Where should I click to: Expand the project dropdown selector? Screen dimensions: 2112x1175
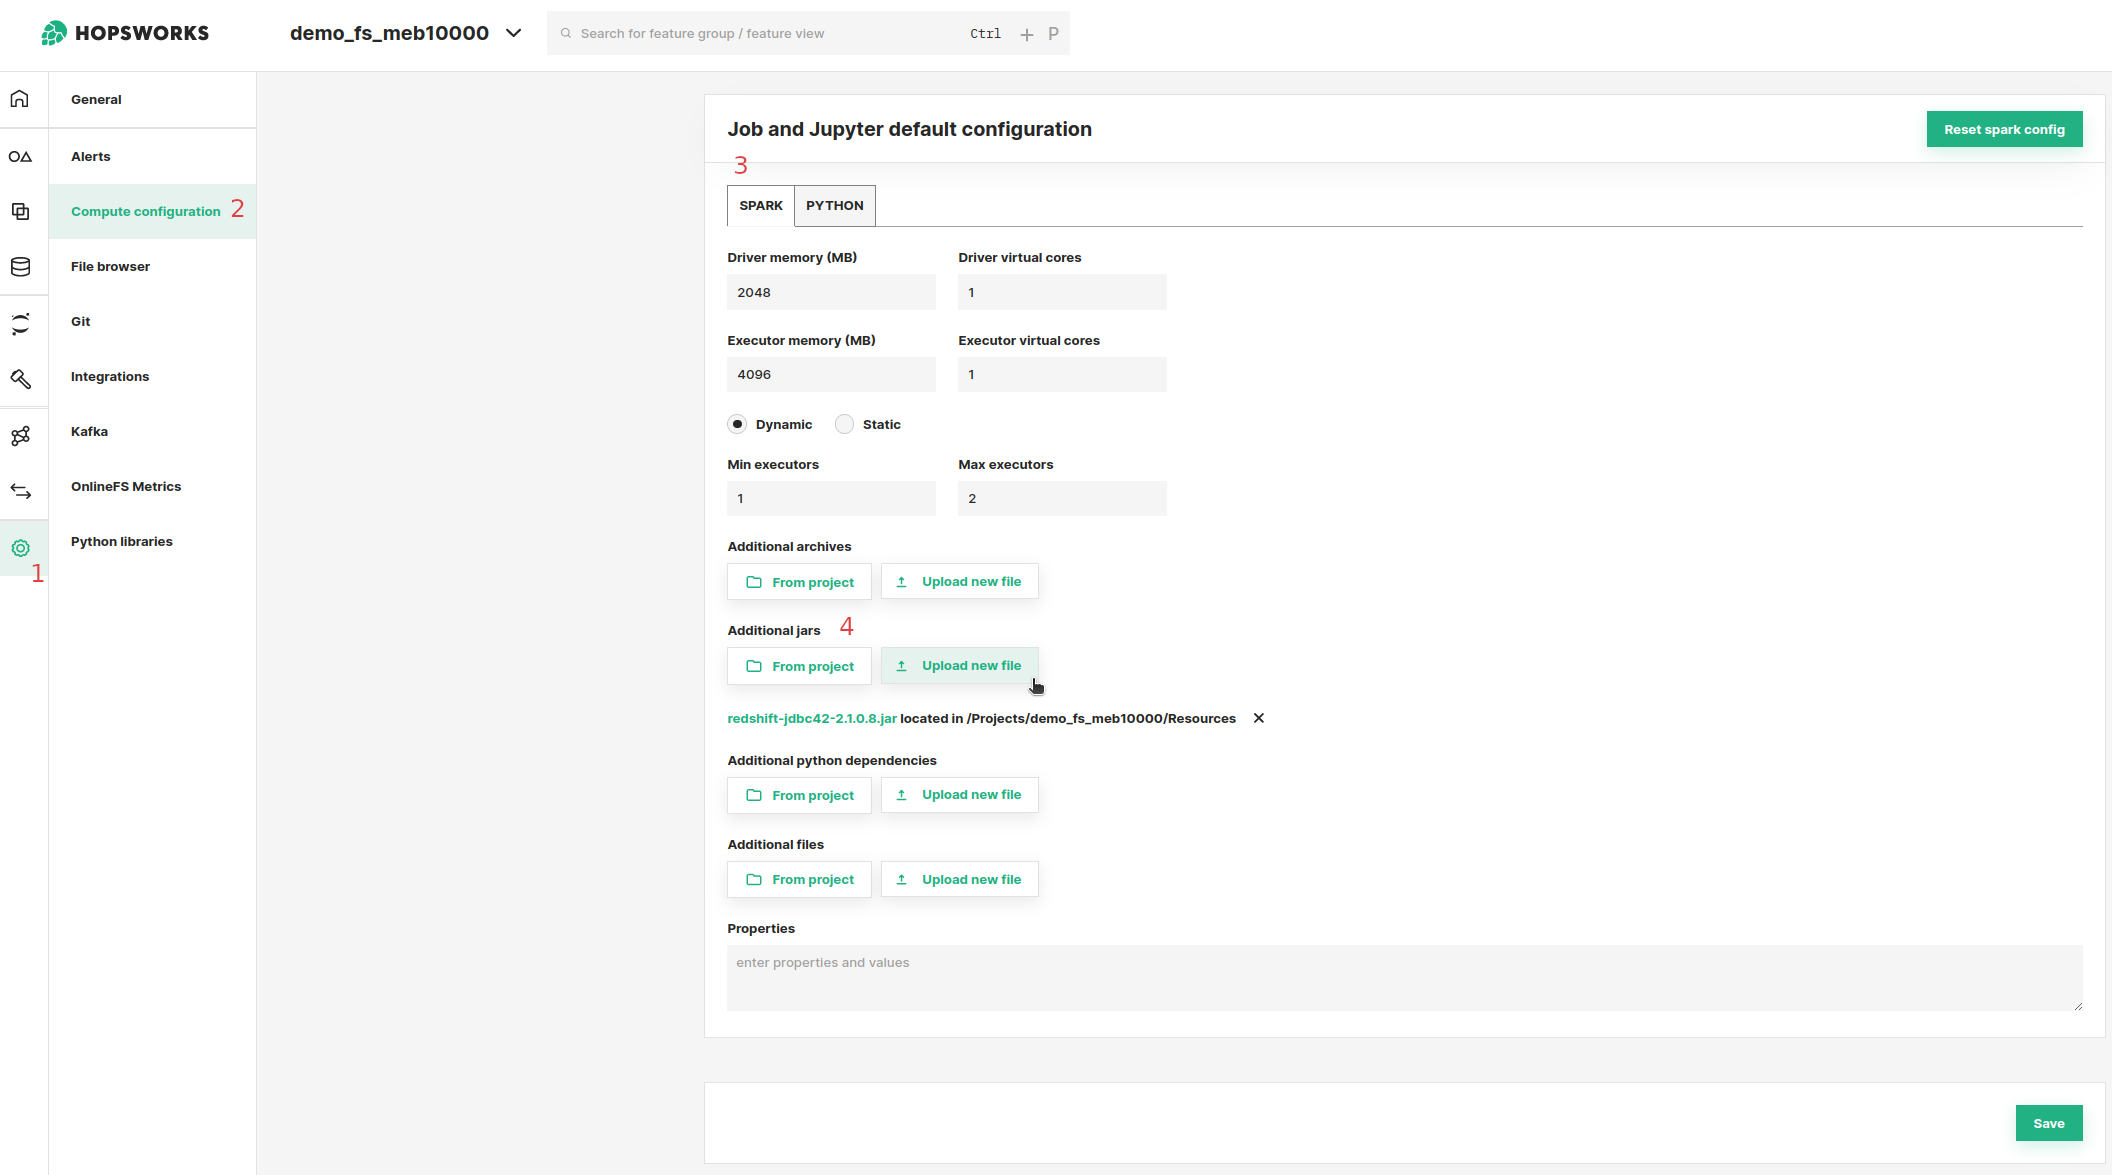click(514, 33)
